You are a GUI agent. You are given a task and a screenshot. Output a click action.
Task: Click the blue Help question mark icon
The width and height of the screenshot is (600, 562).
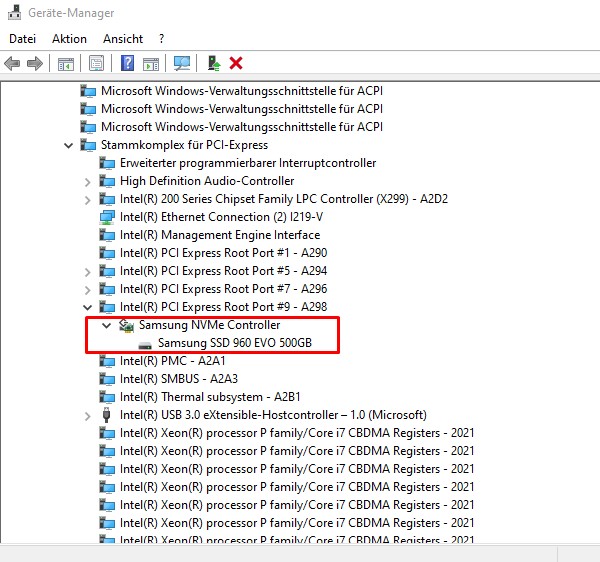tap(127, 63)
